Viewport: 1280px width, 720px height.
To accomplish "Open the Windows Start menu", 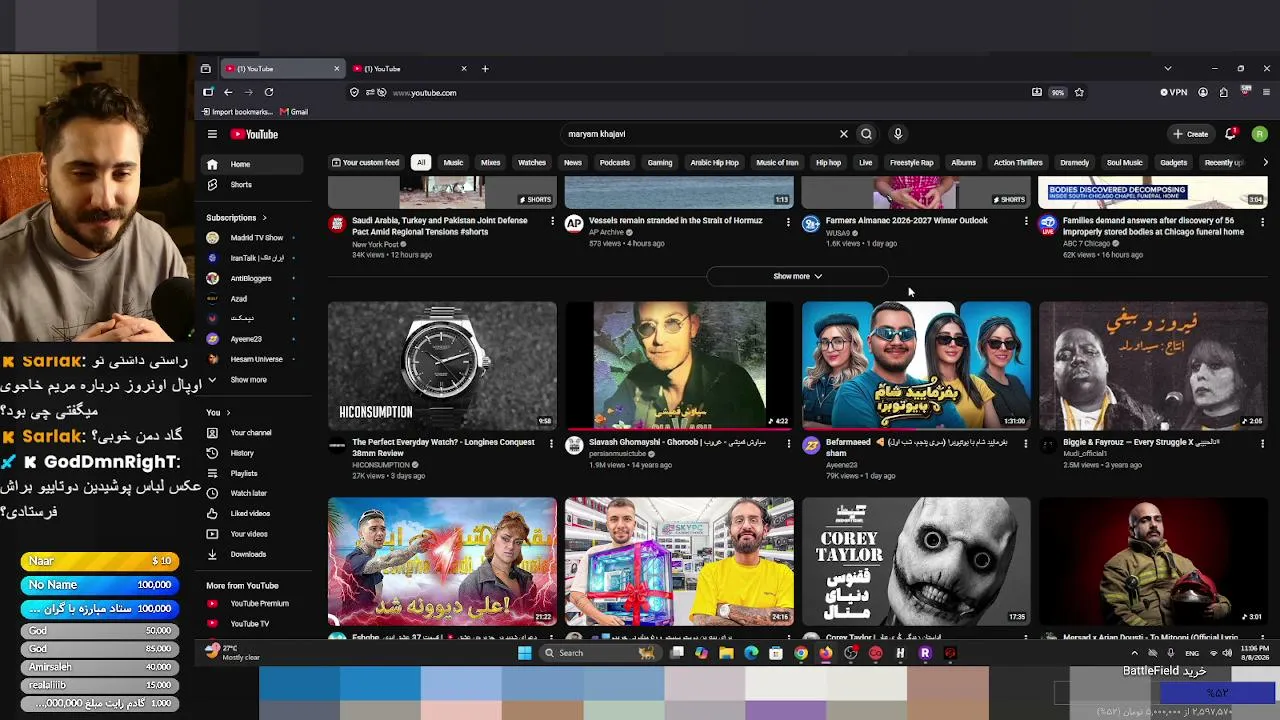I will [524, 653].
